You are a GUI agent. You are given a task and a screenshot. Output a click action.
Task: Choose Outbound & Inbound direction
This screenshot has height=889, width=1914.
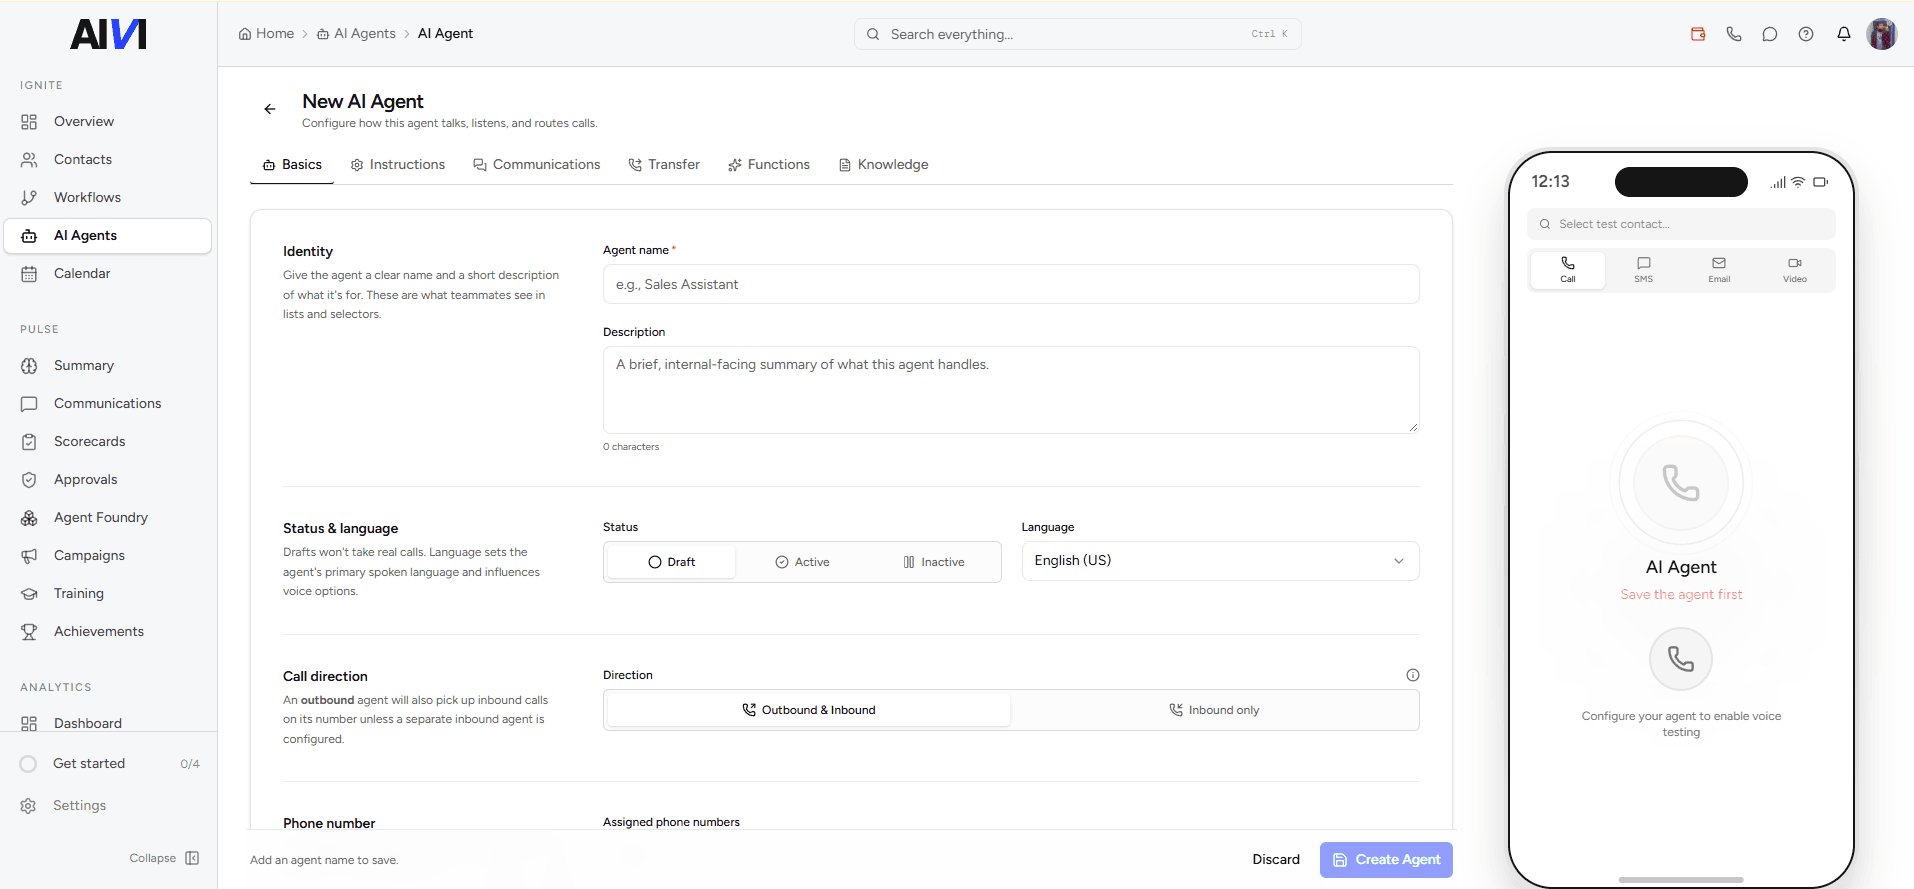808,710
